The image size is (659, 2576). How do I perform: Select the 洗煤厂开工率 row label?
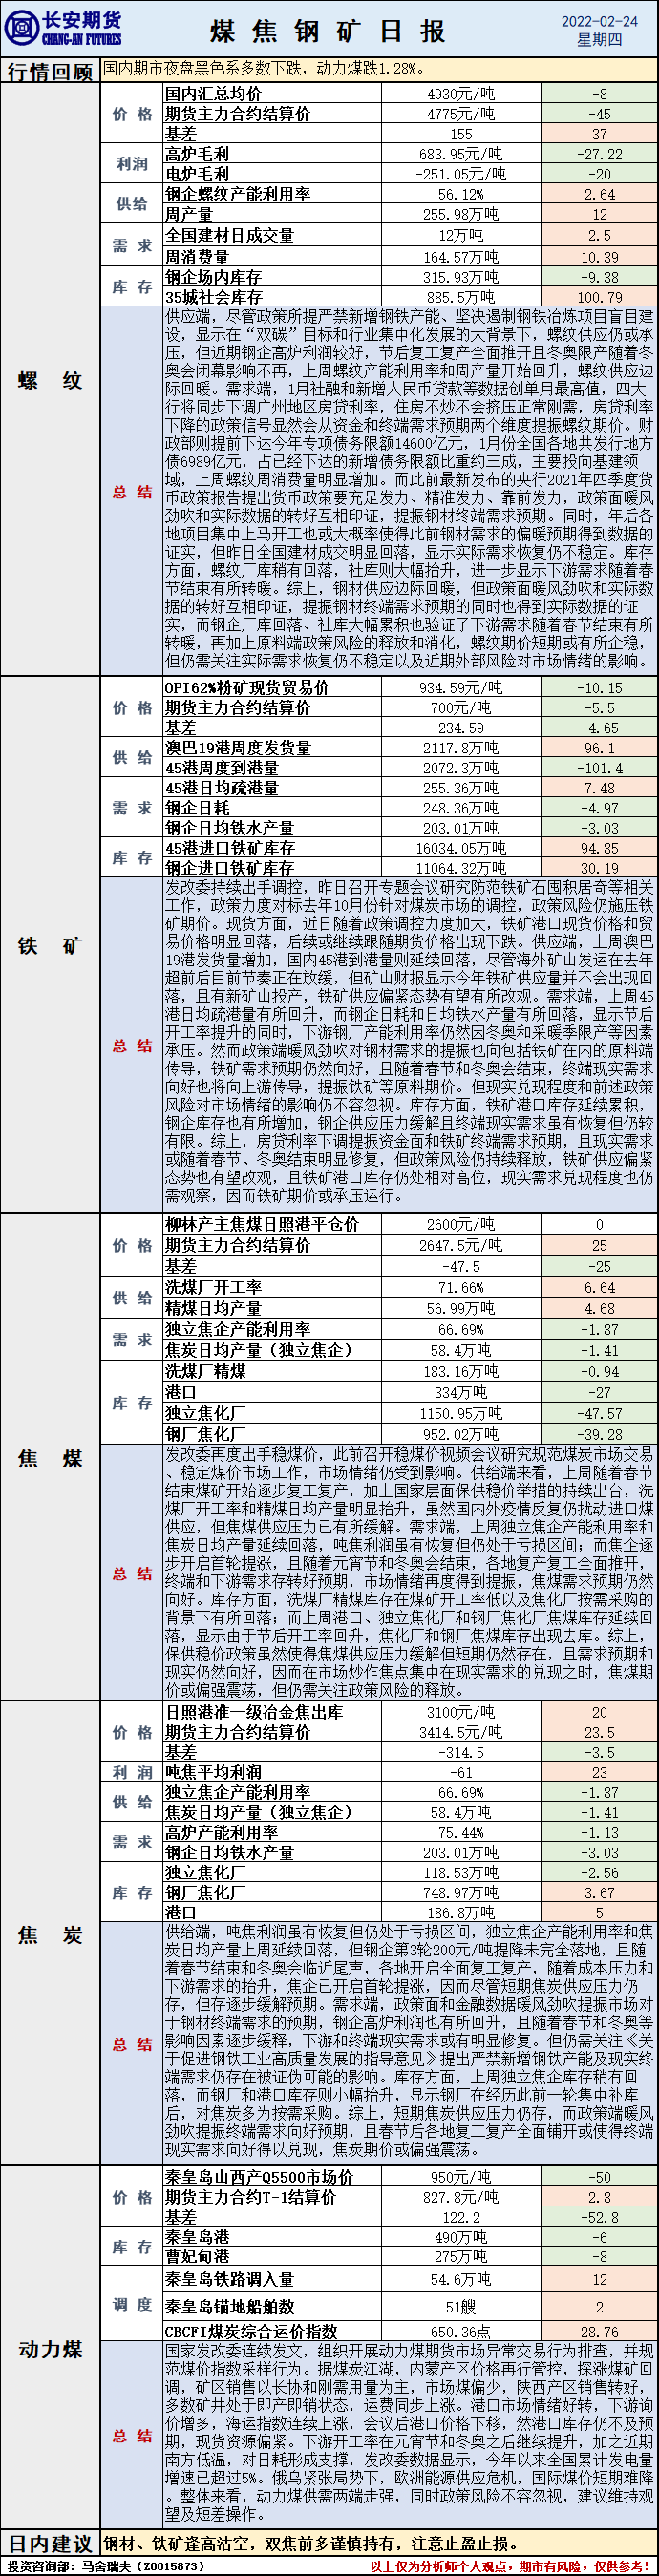click(x=214, y=1287)
